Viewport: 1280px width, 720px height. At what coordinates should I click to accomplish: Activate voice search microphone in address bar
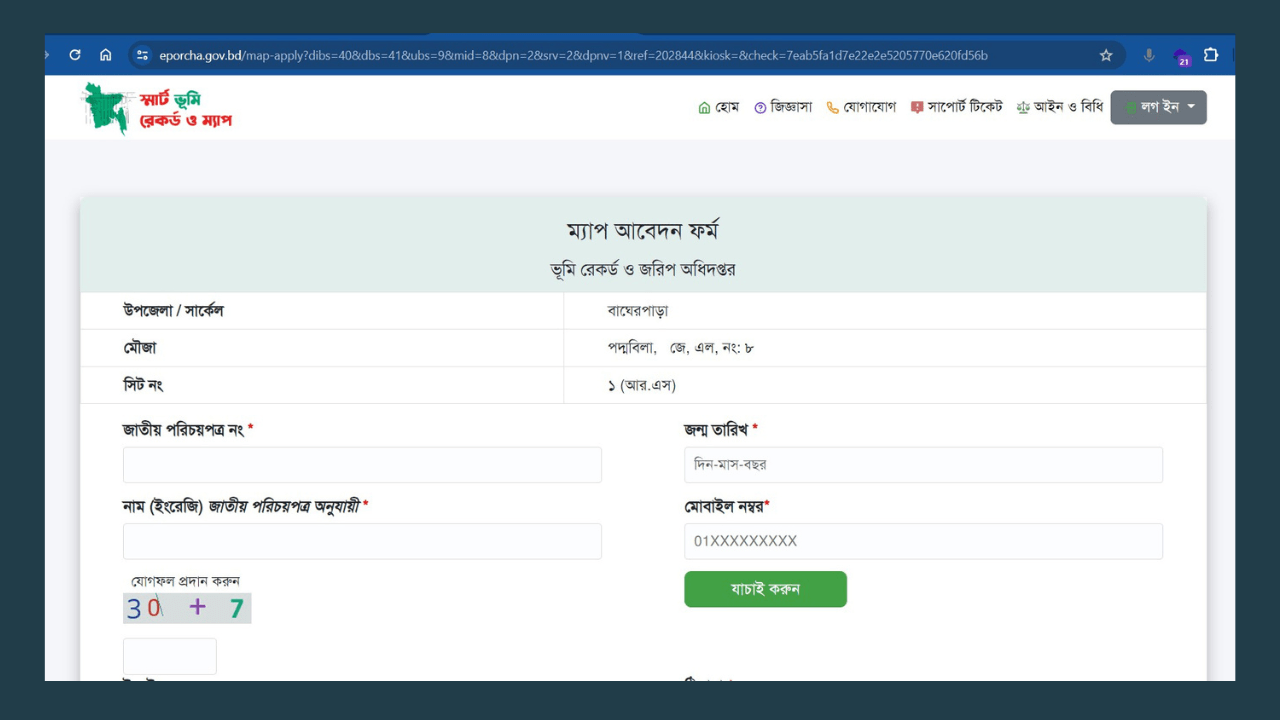[1148, 56]
